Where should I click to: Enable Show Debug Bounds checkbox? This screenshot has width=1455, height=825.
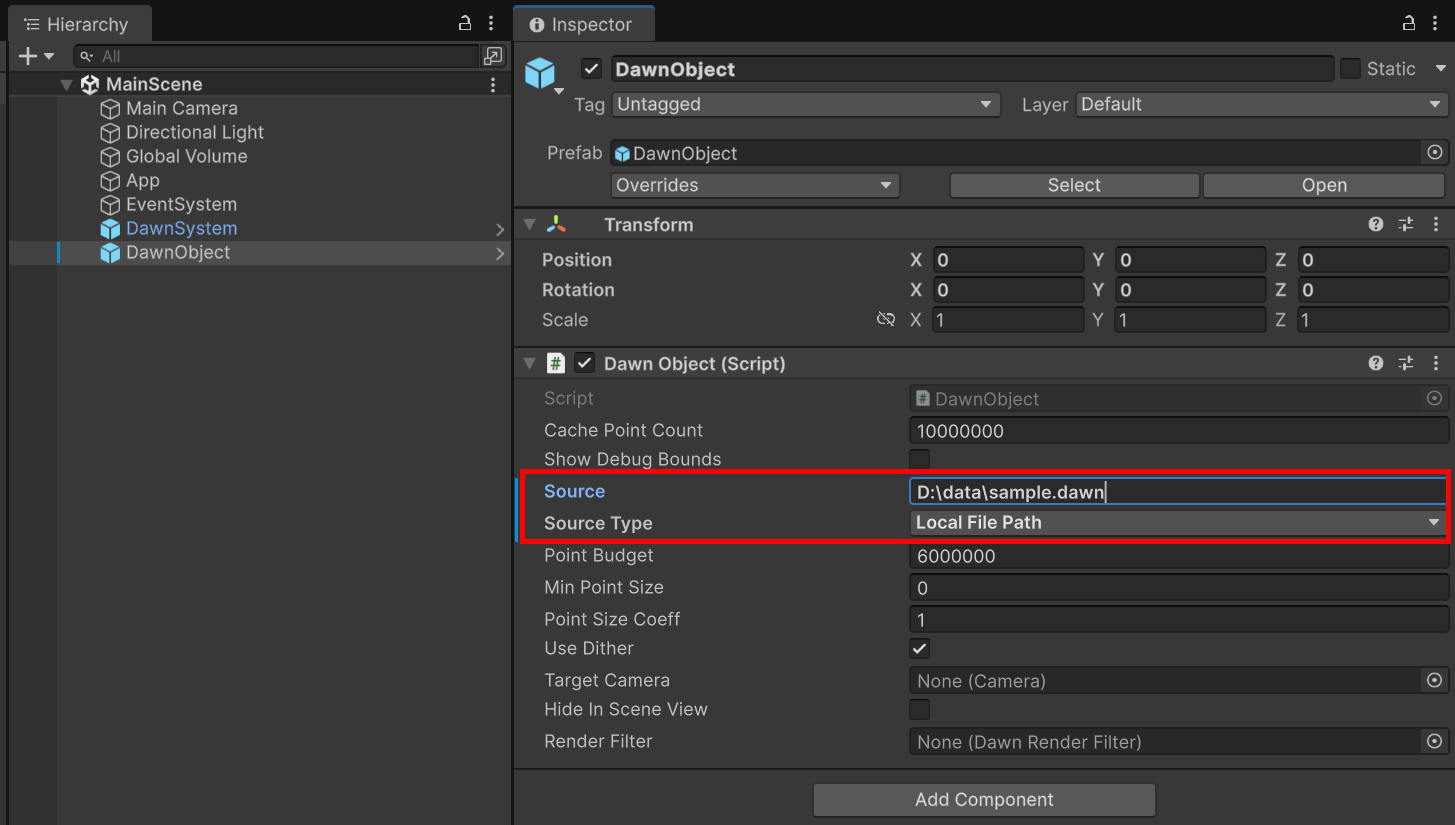click(x=919, y=459)
